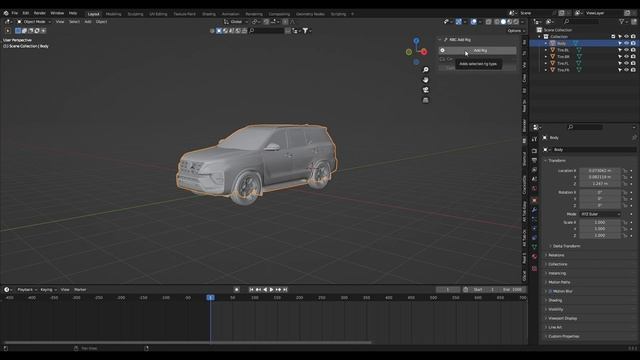Click the red X axis gizmo ball

click(424, 52)
